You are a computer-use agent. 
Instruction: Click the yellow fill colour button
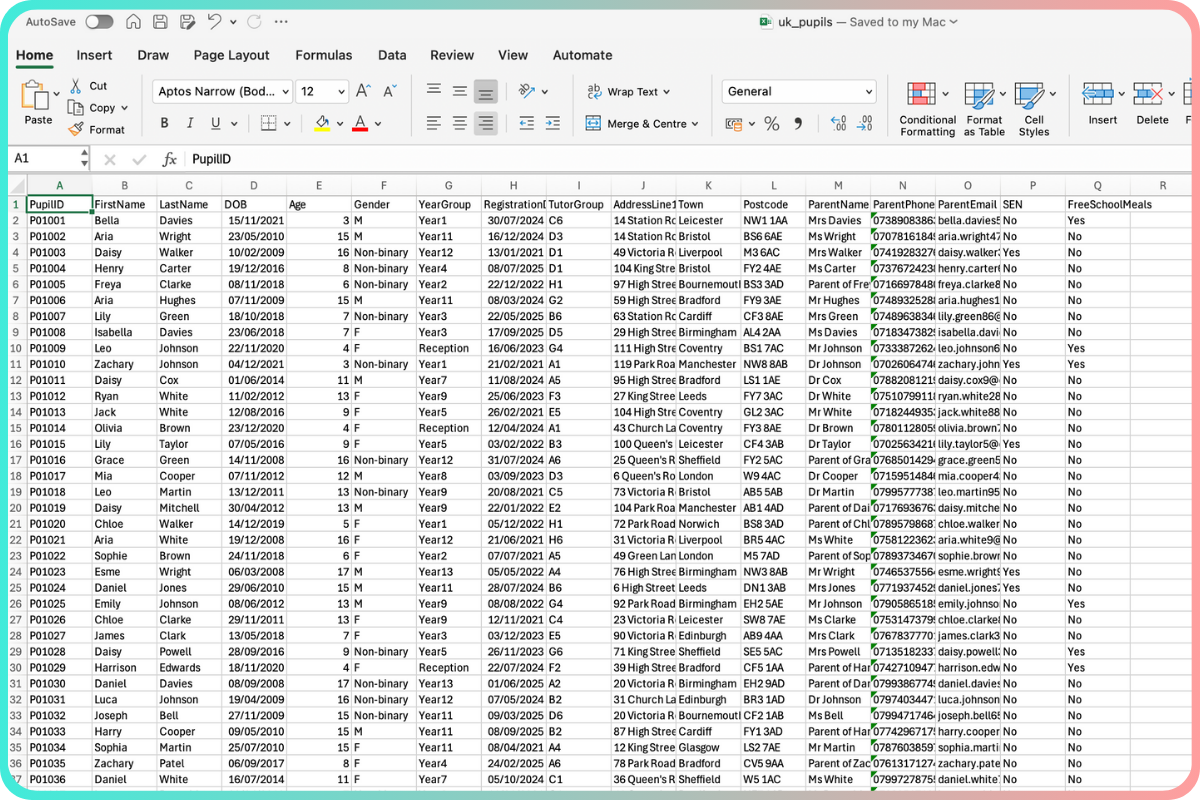point(321,124)
